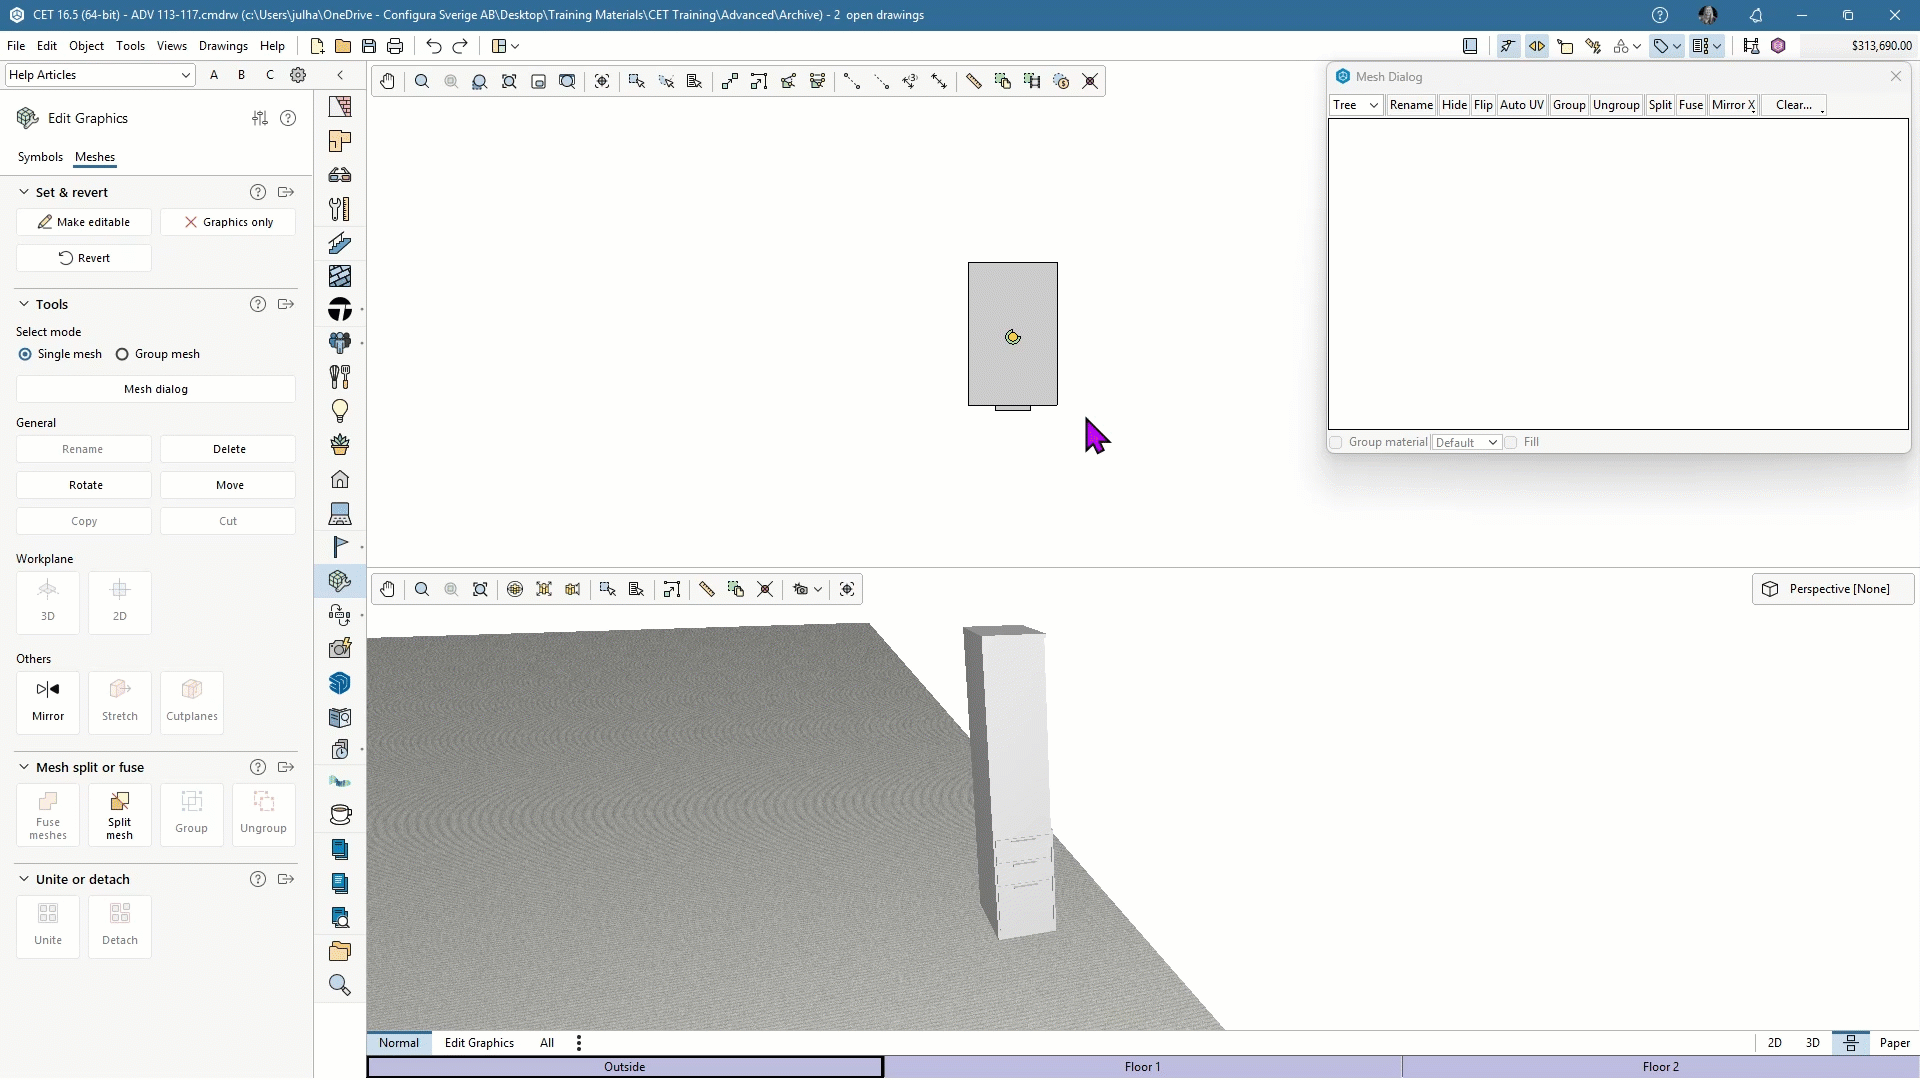The height and width of the screenshot is (1080, 1920).
Task: Switch to 2D view mode
Action: (x=1775, y=1043)
